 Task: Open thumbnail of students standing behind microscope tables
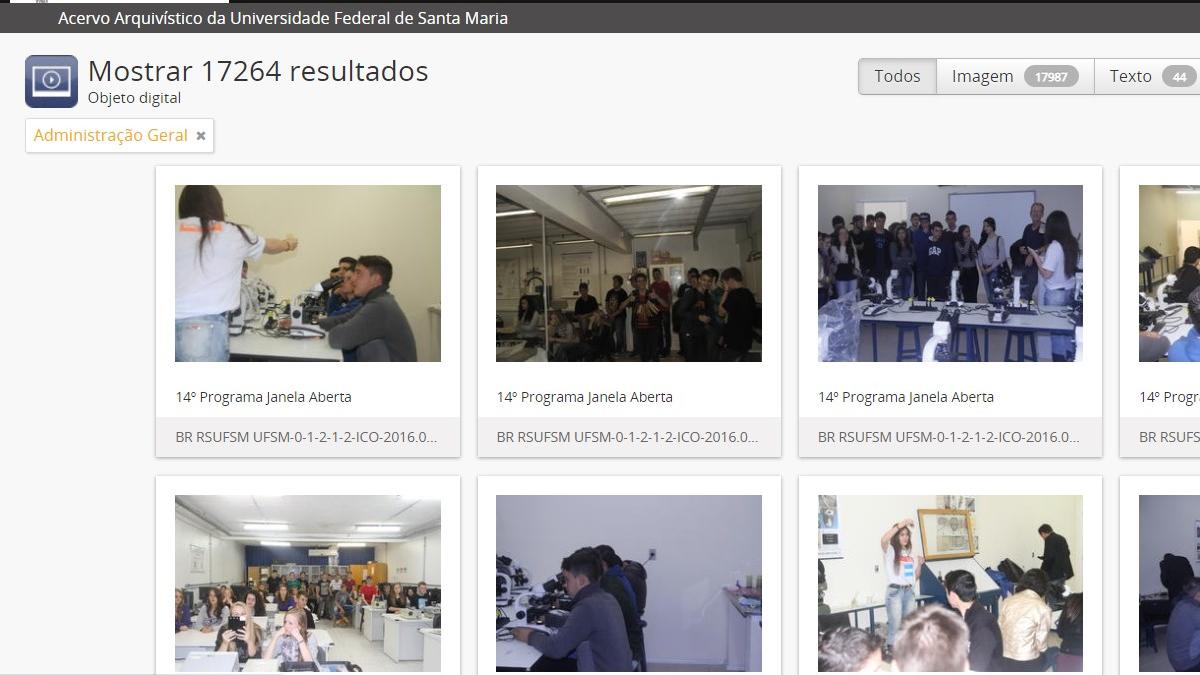click(950, 273)
